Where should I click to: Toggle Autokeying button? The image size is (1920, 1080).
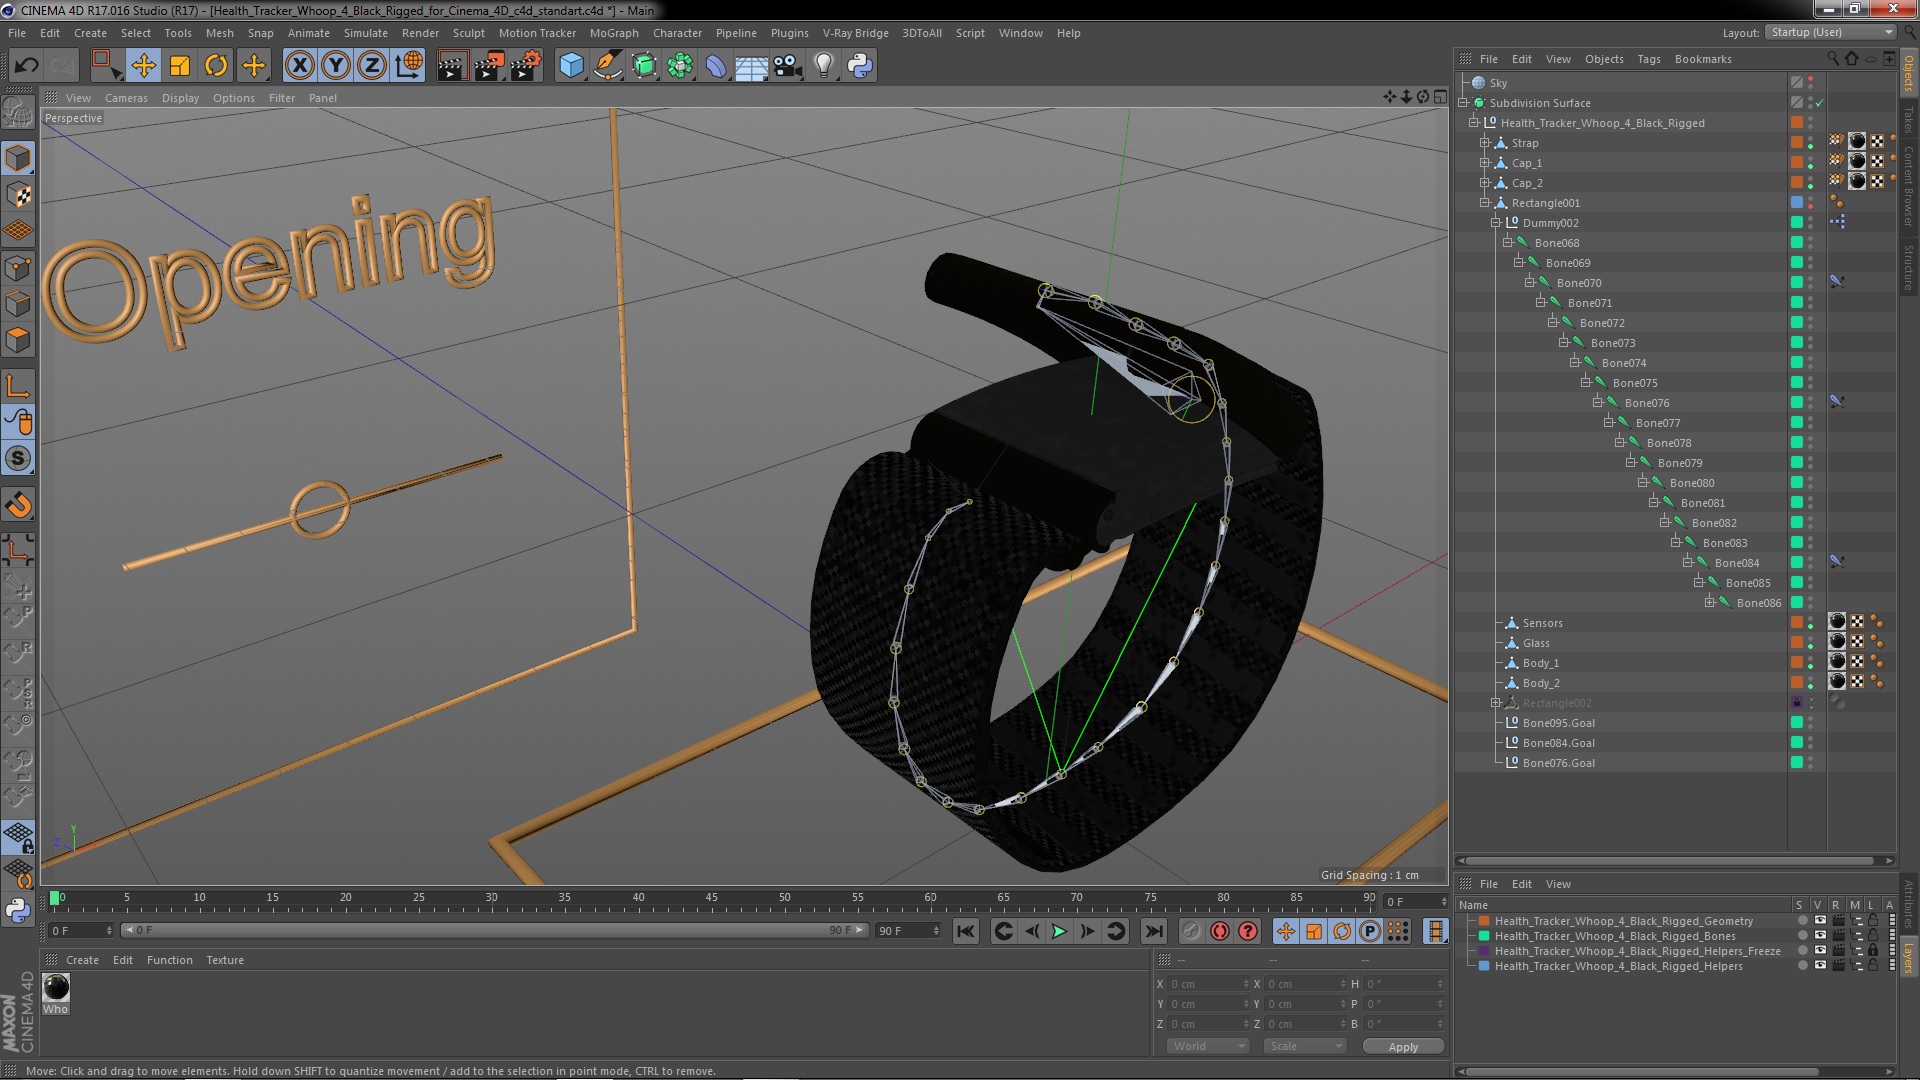point(1219,932)
